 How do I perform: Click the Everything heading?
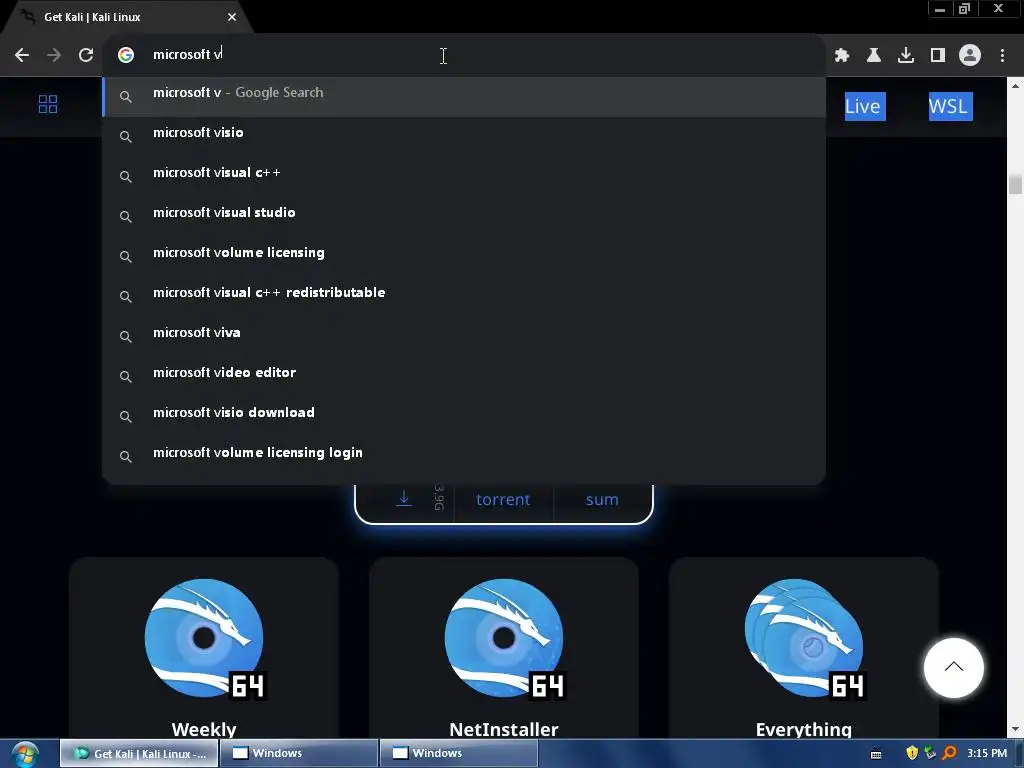(803, 729)
